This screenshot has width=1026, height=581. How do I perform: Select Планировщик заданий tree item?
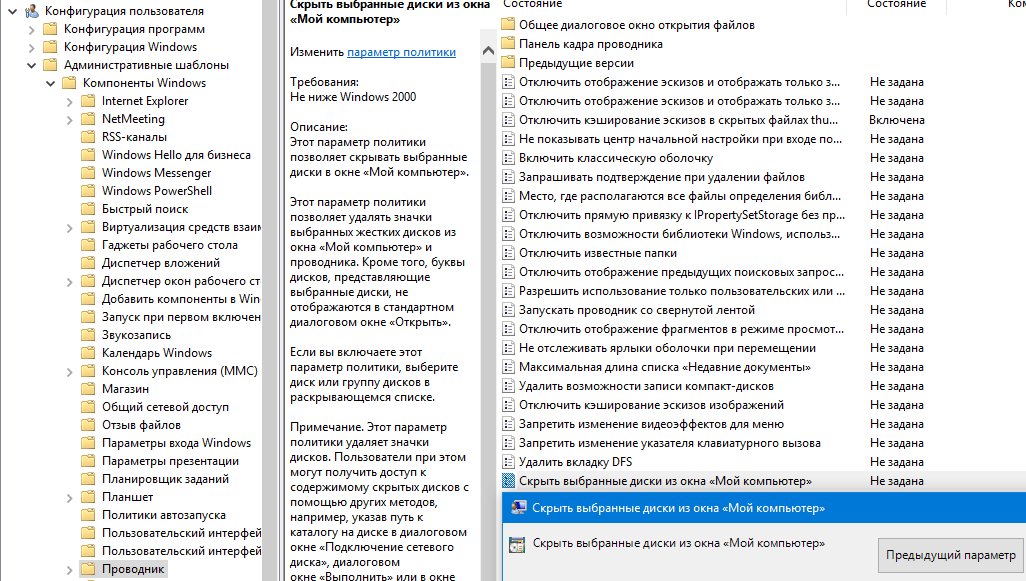pos(165,479)
